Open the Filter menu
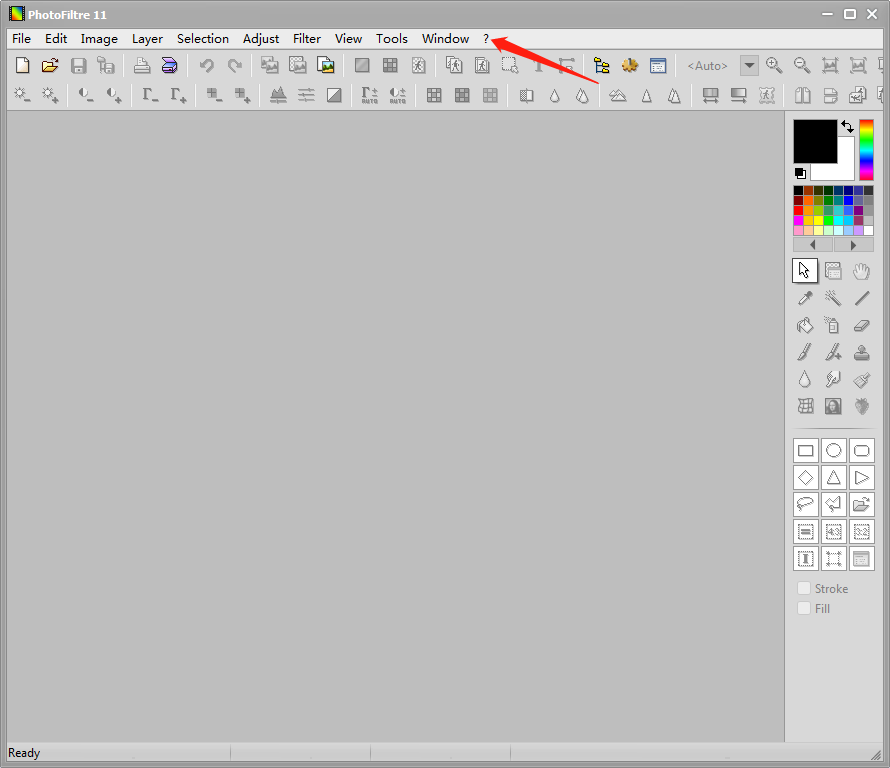 pyautogui.click(x=307, y=39)
